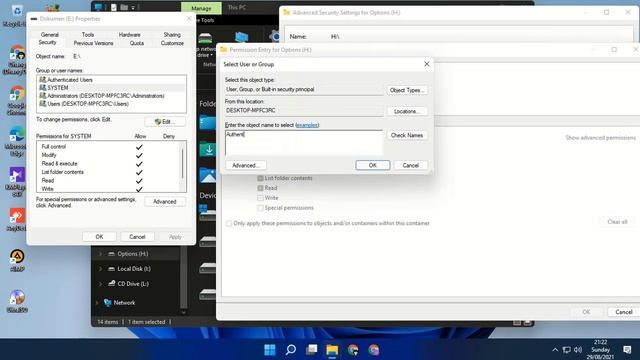Click the Downloads folder icon in Explorer

[x=209, y=149]
